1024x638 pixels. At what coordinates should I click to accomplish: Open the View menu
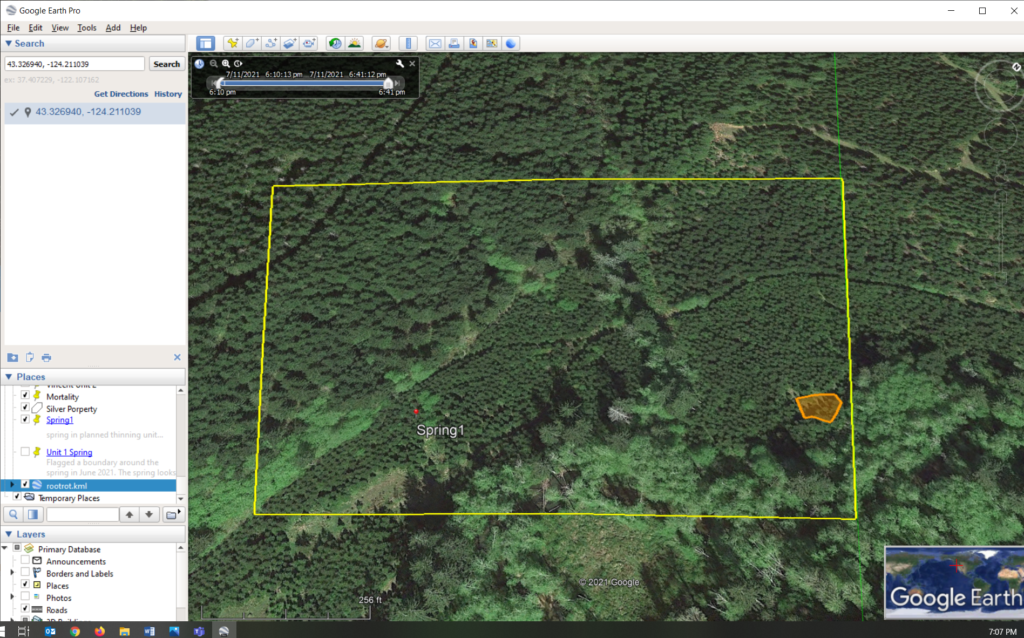click(60, 27)
